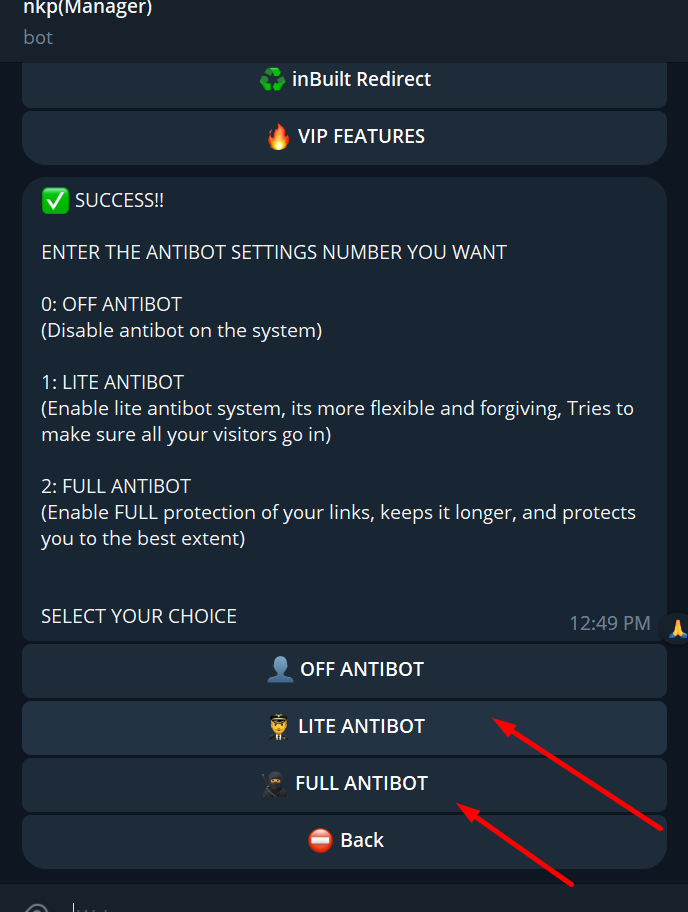Click the bot status label under title

pyautogui.click(x=38, y=37)
